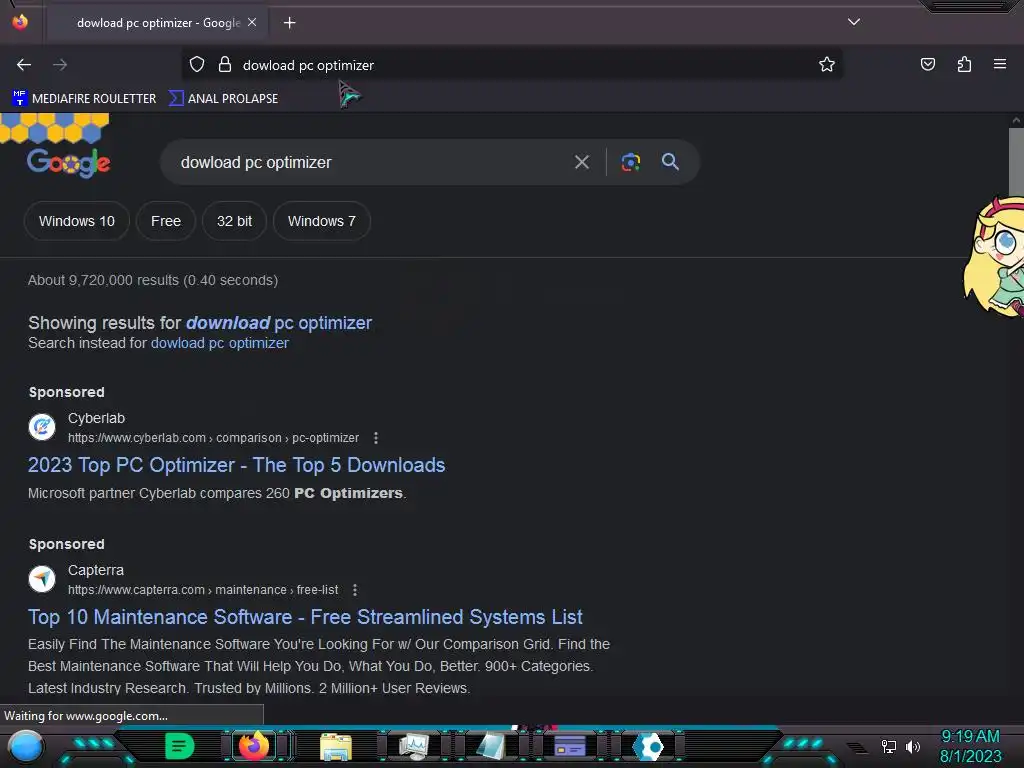Click the Capterra advertiser name

point(95,570)
